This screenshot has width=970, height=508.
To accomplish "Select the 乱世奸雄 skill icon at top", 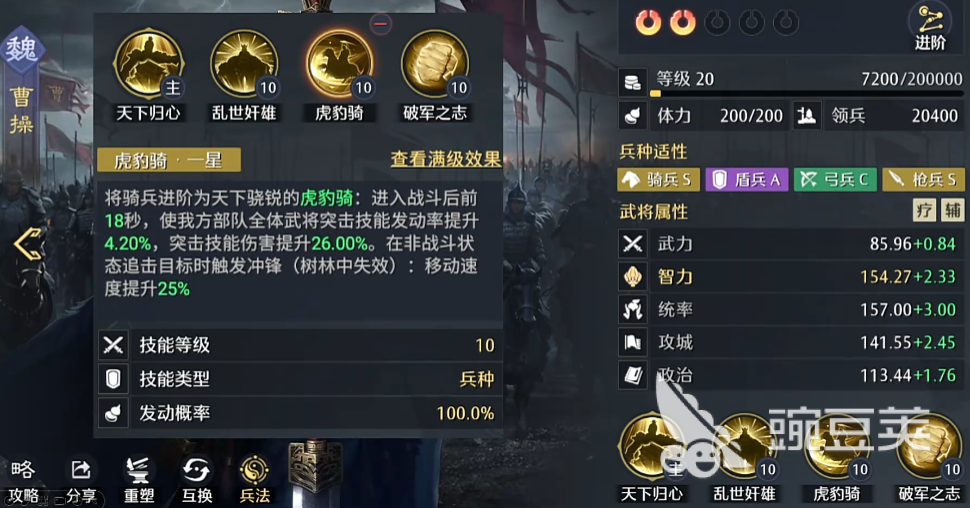I will [x=244, y=65].
